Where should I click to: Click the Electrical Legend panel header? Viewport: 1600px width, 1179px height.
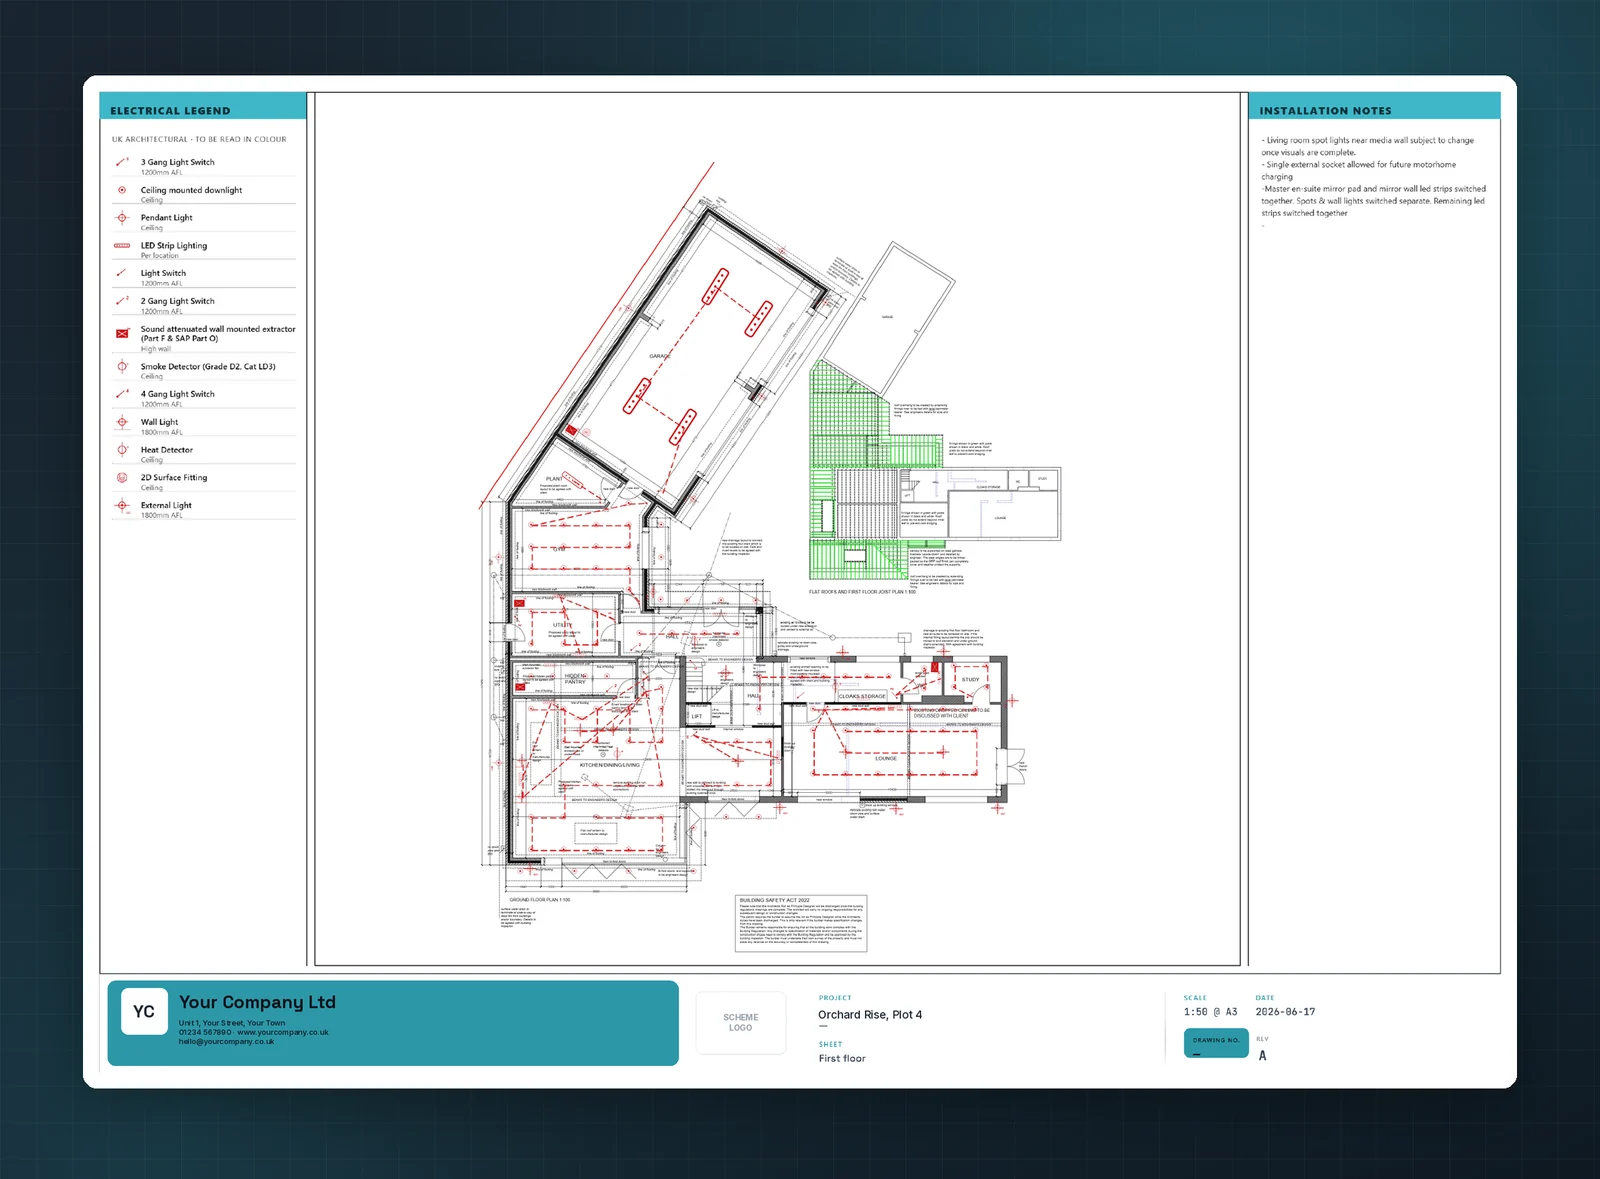point(203,106)
